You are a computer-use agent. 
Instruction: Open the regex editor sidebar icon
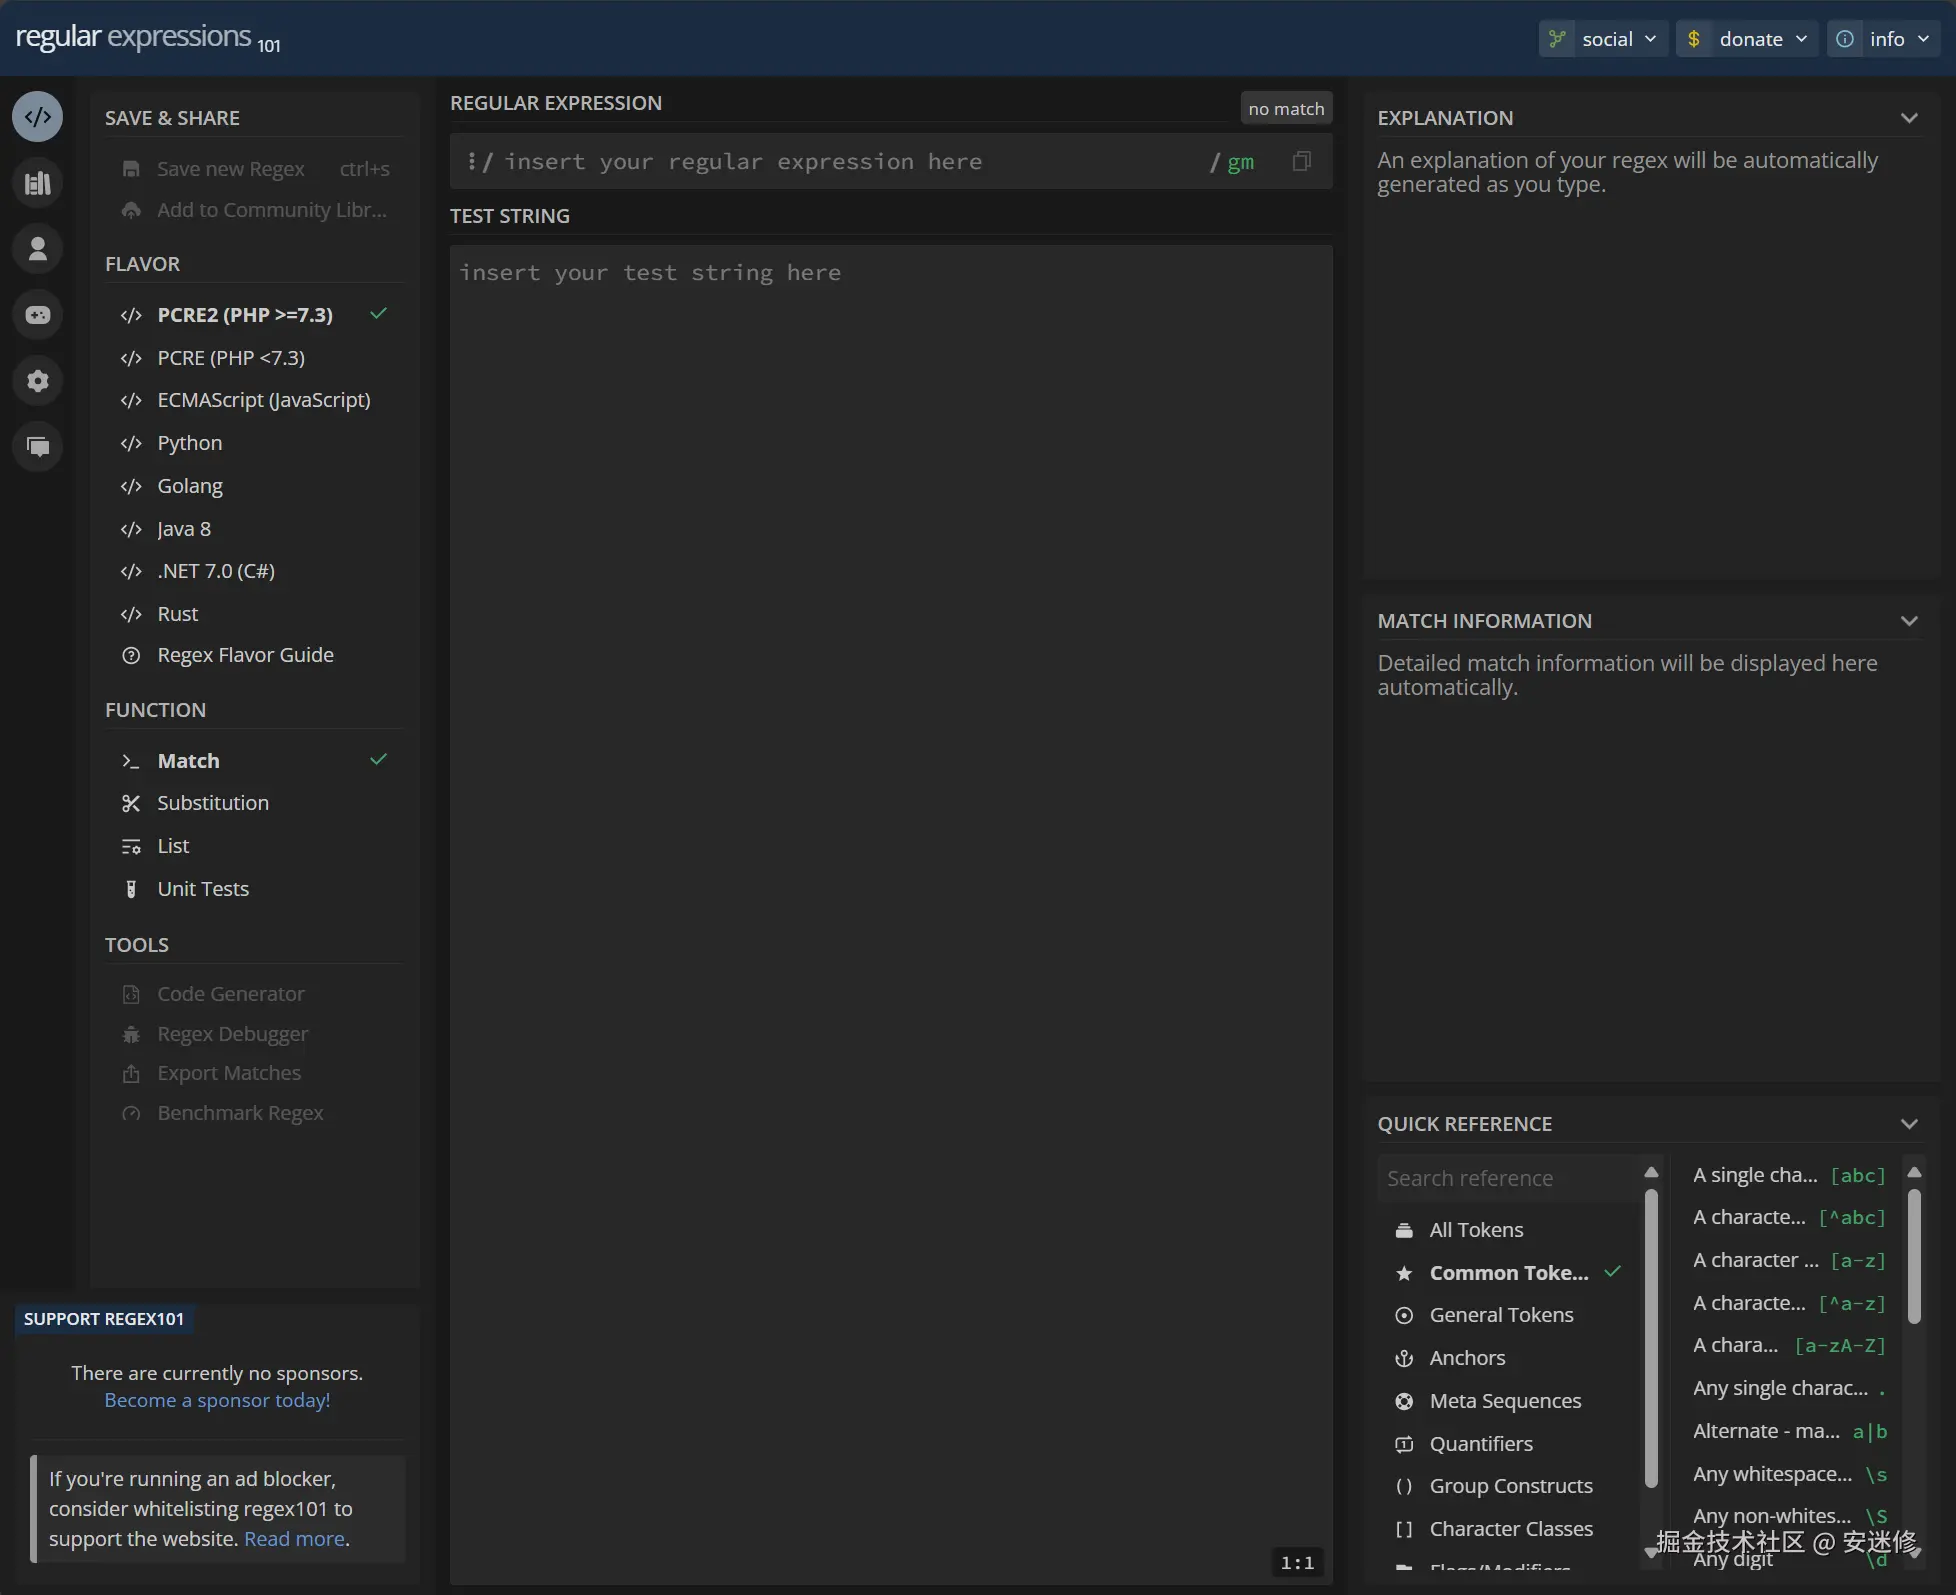37,117
